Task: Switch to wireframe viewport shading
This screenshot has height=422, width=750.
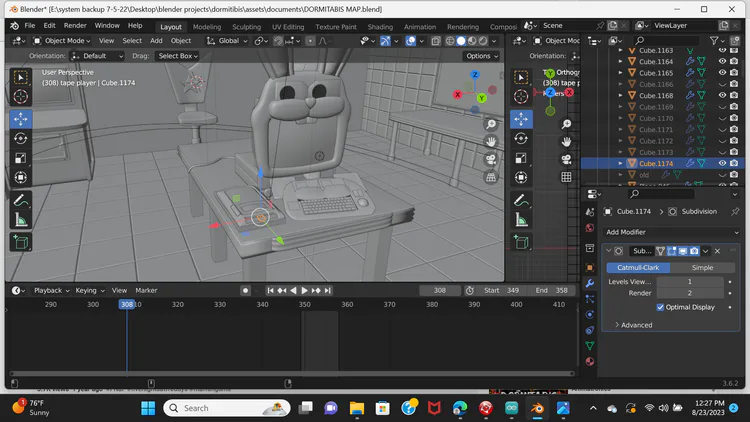Action: point(450,41)
